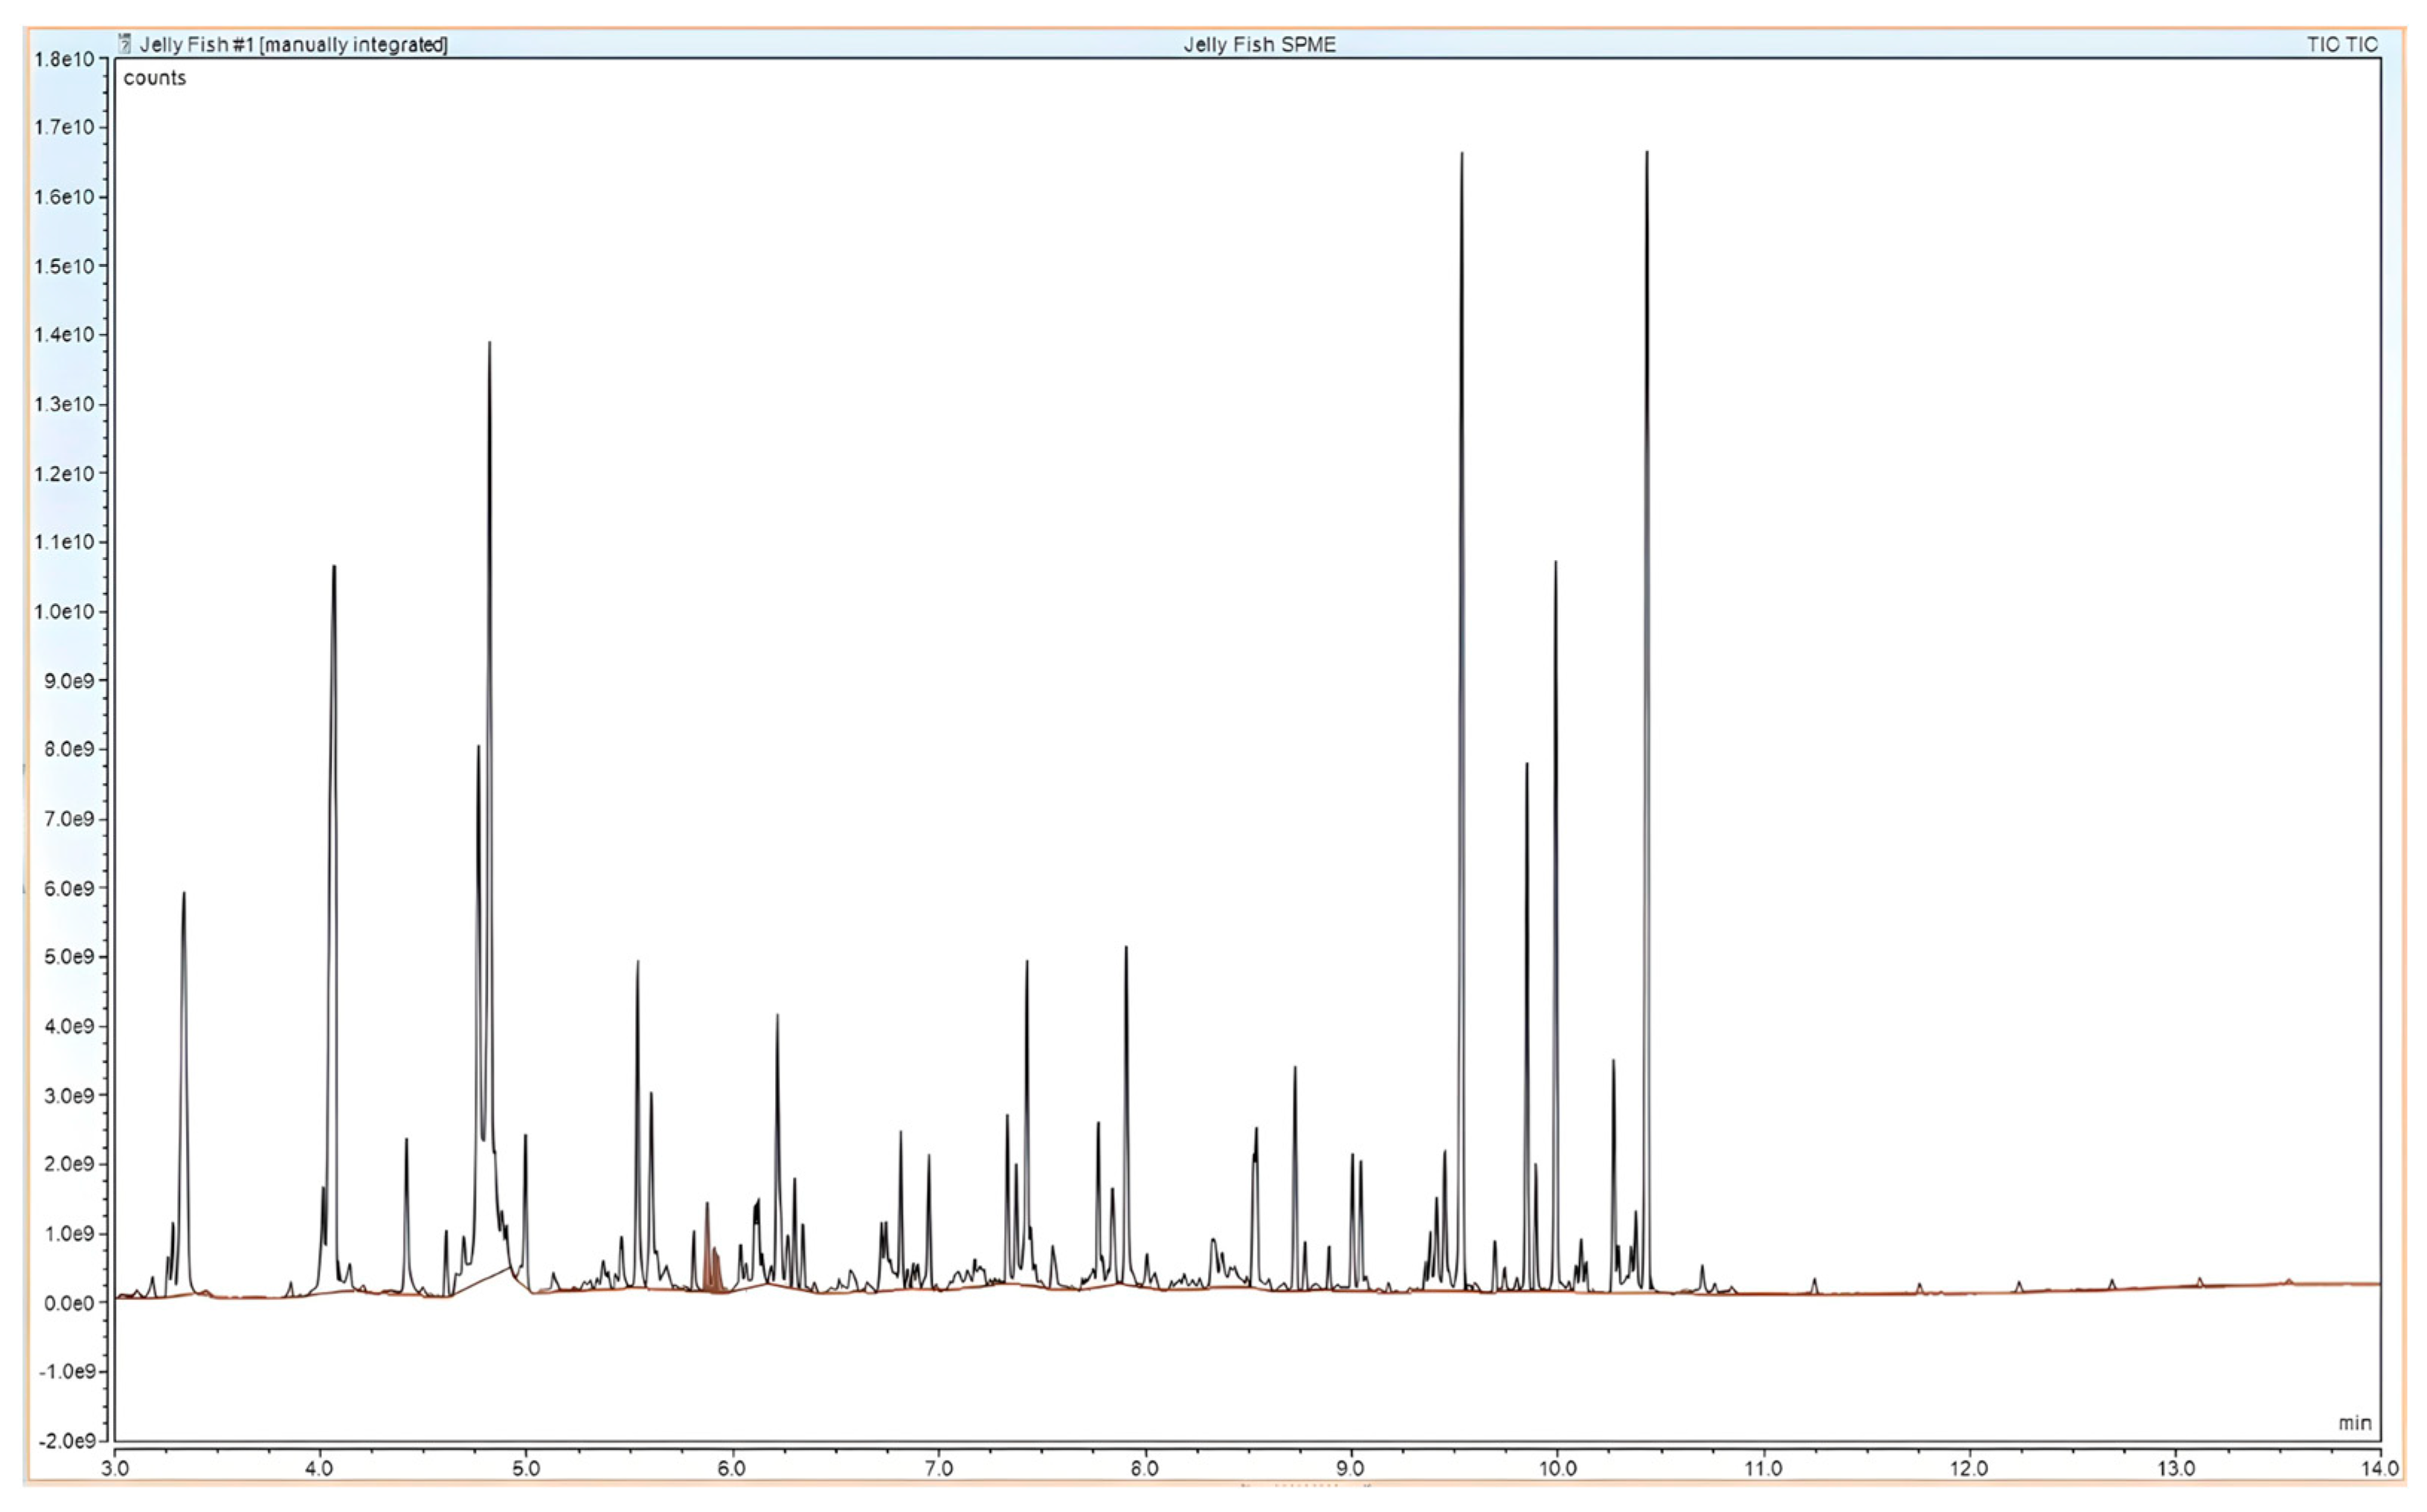Click the 12.0 x-axis tick label
The width and height of the screenshot is (2427, 1512).
coord(1969,1468)
